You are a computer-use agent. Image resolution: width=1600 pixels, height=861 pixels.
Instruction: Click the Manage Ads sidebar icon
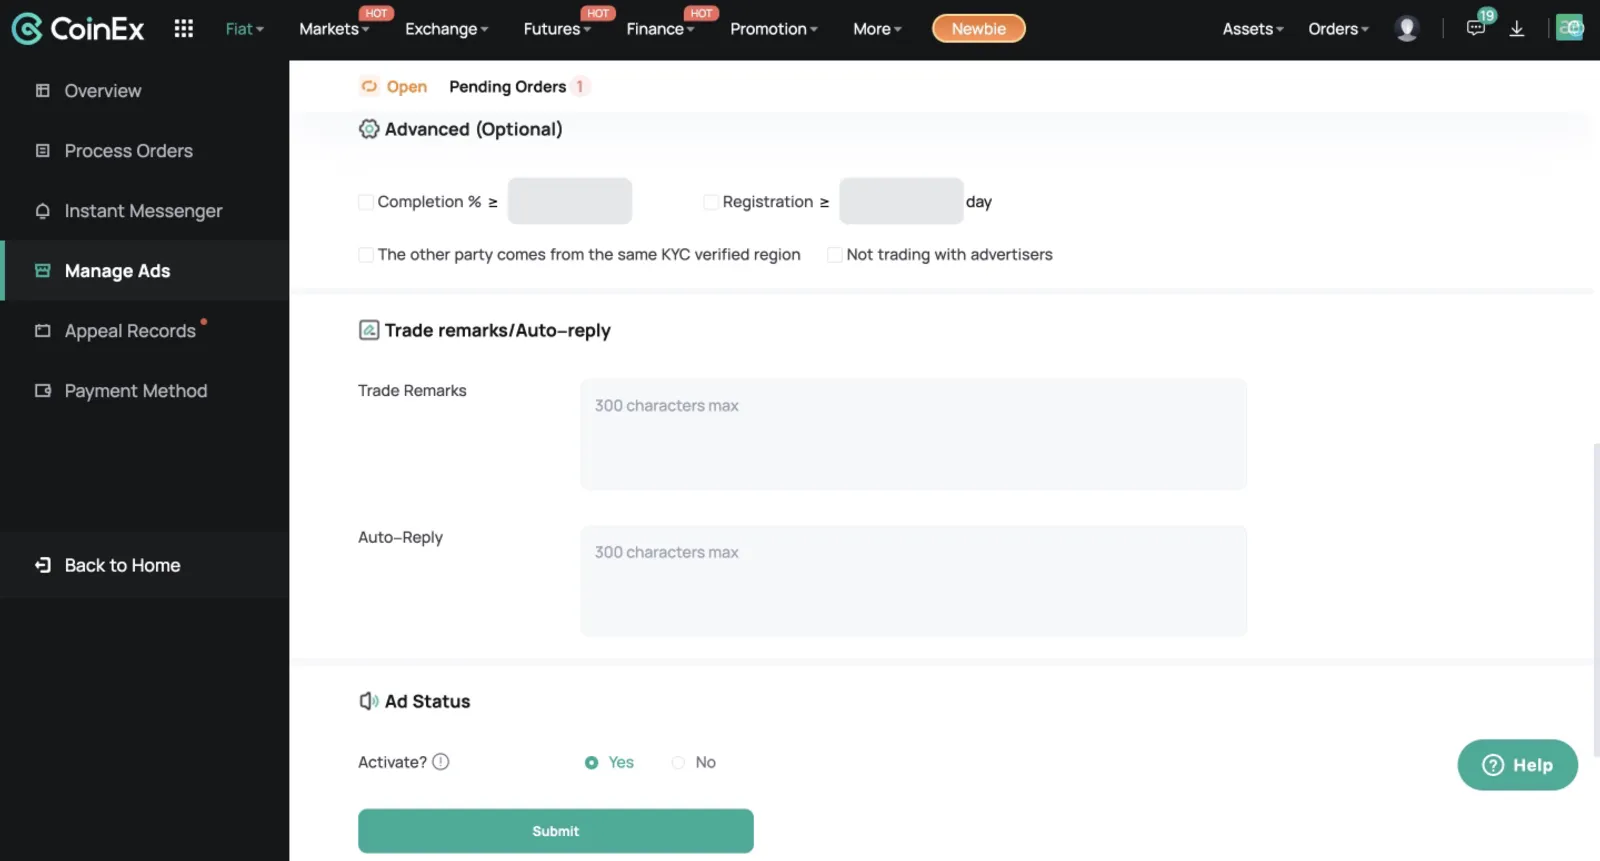point(42,271)
